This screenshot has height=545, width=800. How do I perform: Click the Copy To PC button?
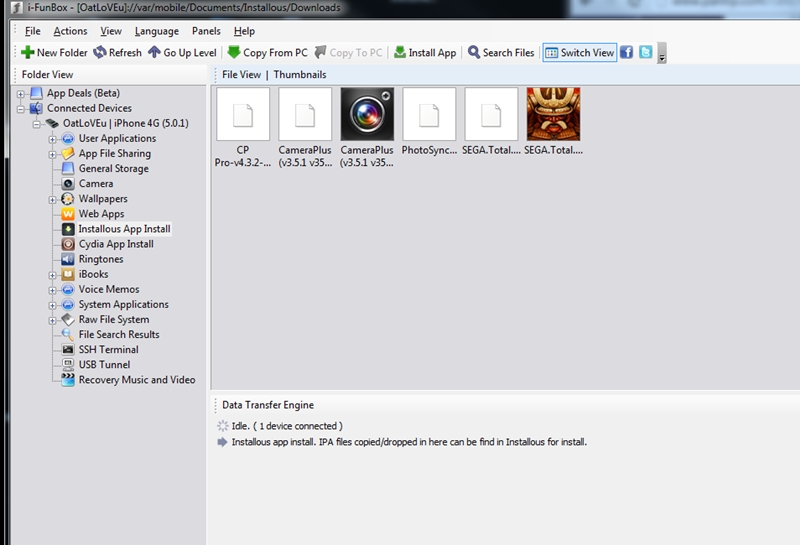coord(348,53)
